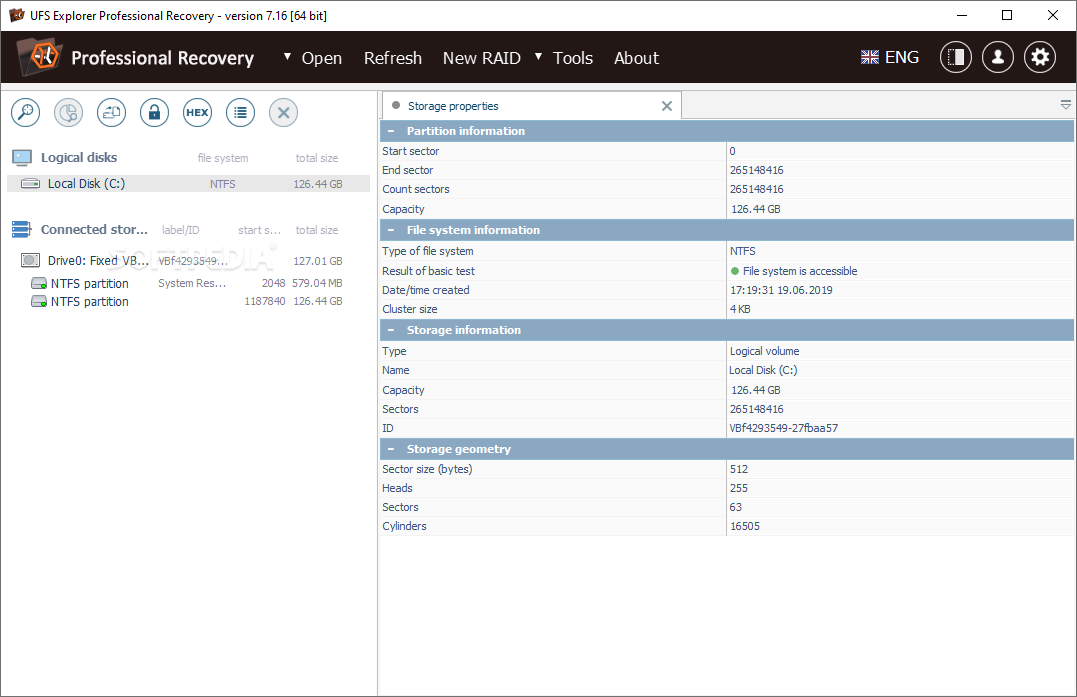Screen dimensions: 1077x697
Task: Click the UK flag language icon
Action: [x=870, y=57]
